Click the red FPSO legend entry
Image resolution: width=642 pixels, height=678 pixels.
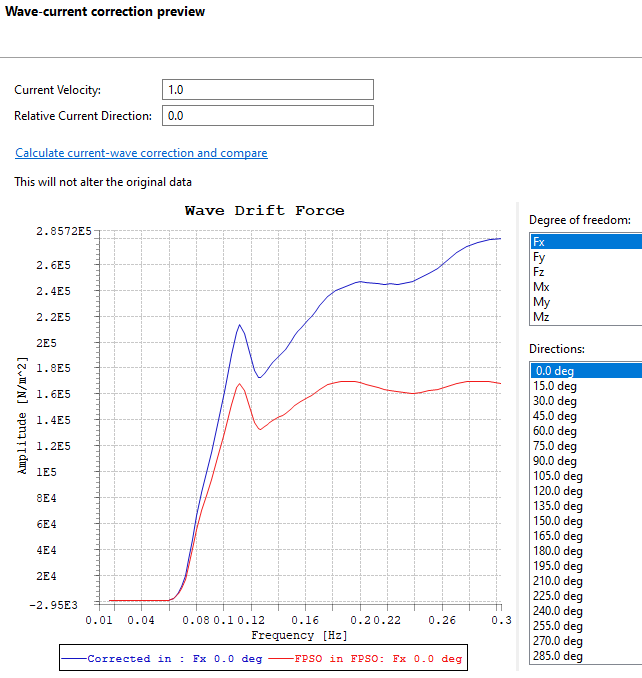(372, 659)
